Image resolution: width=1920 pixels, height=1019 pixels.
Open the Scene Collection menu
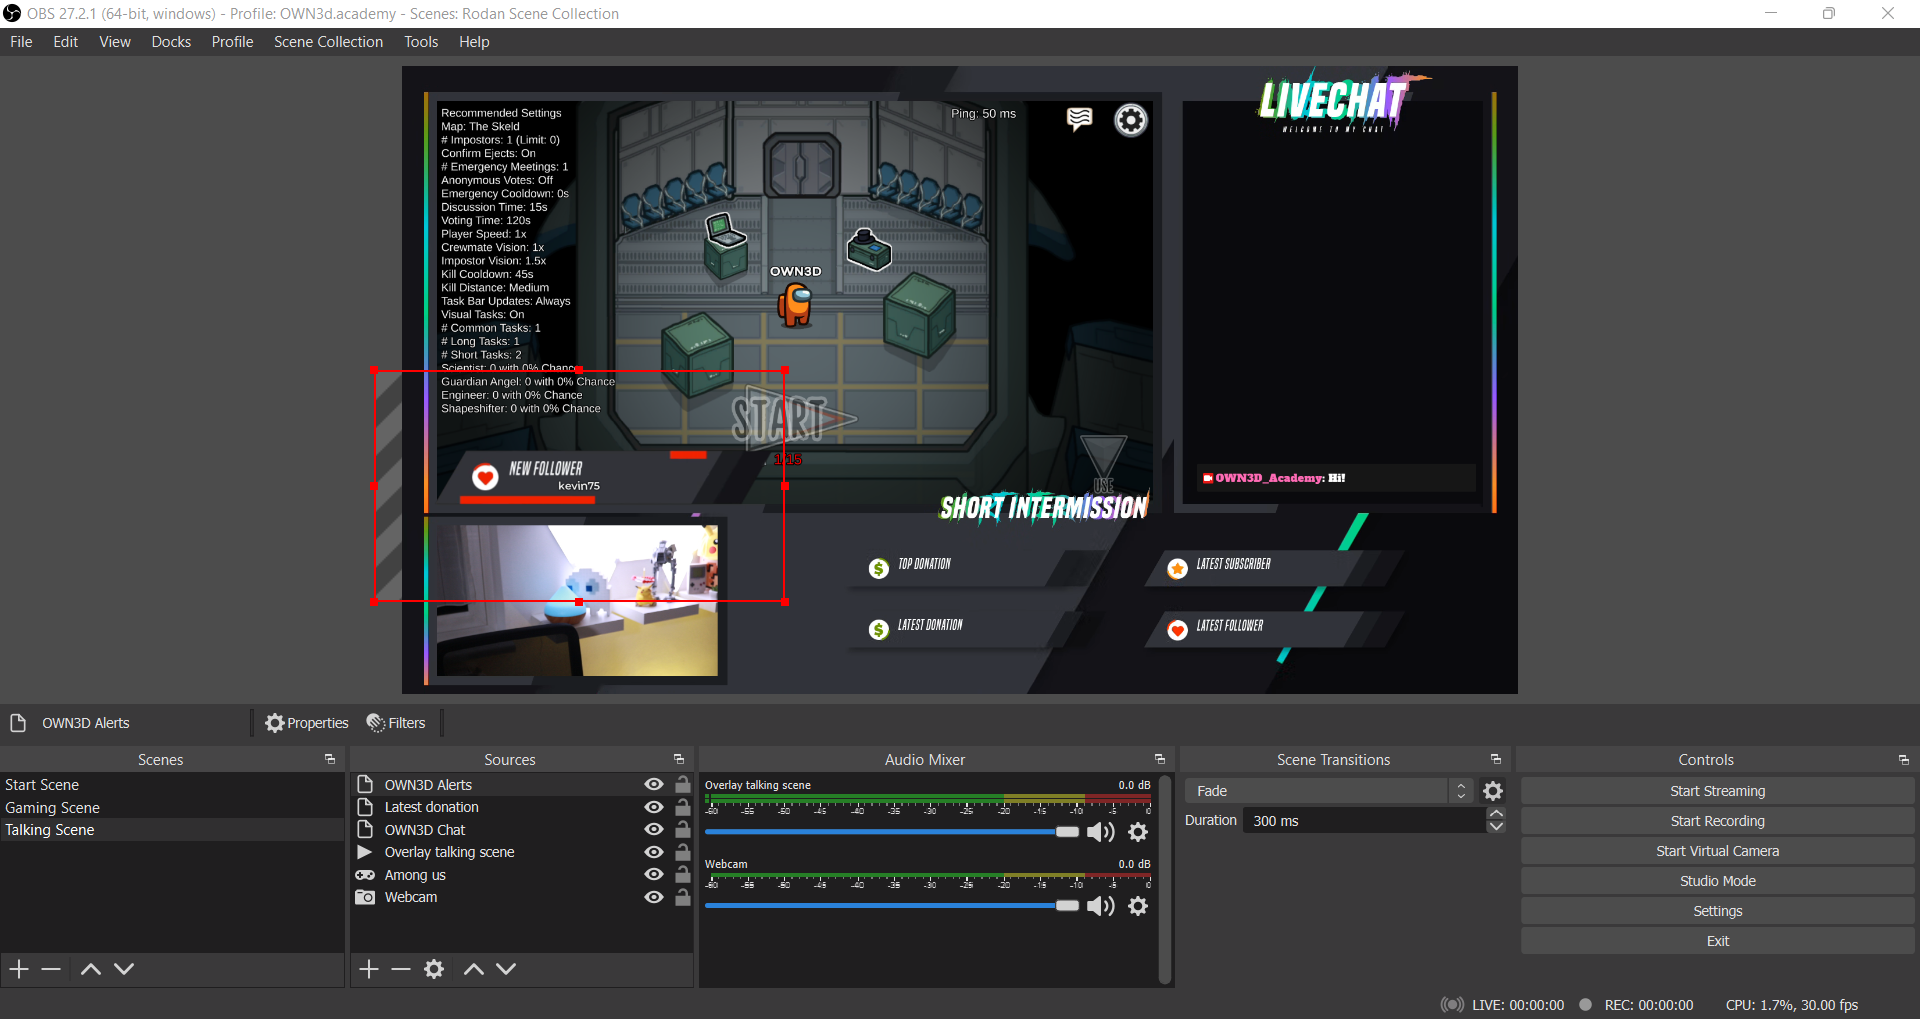click(328, 42)
